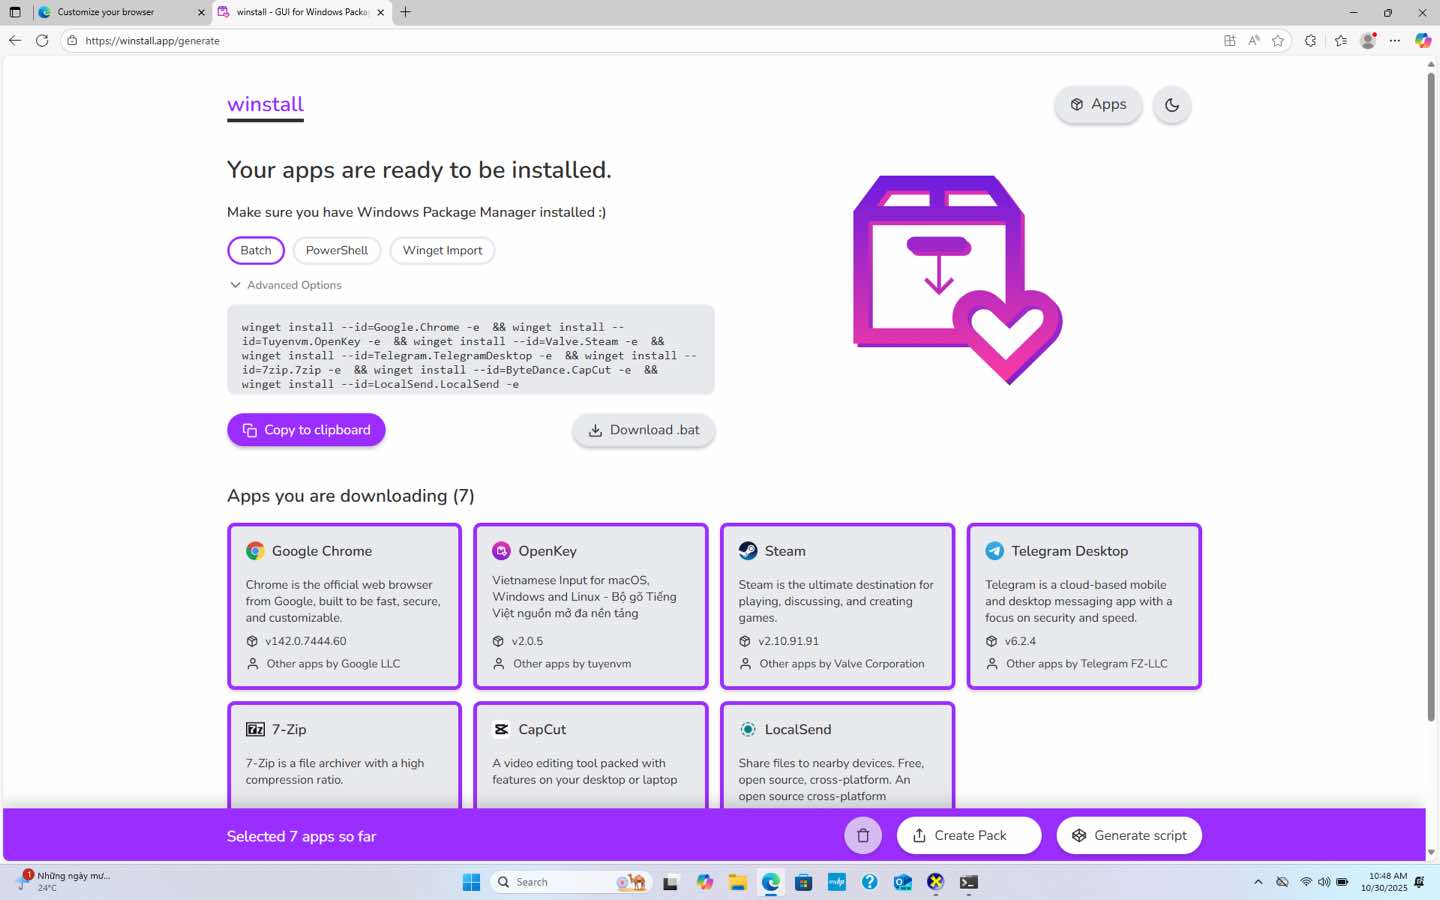Toggle dark mode with the moon icon
The height and width of the screenshot is (900, 1440).
pos(1171,105)
